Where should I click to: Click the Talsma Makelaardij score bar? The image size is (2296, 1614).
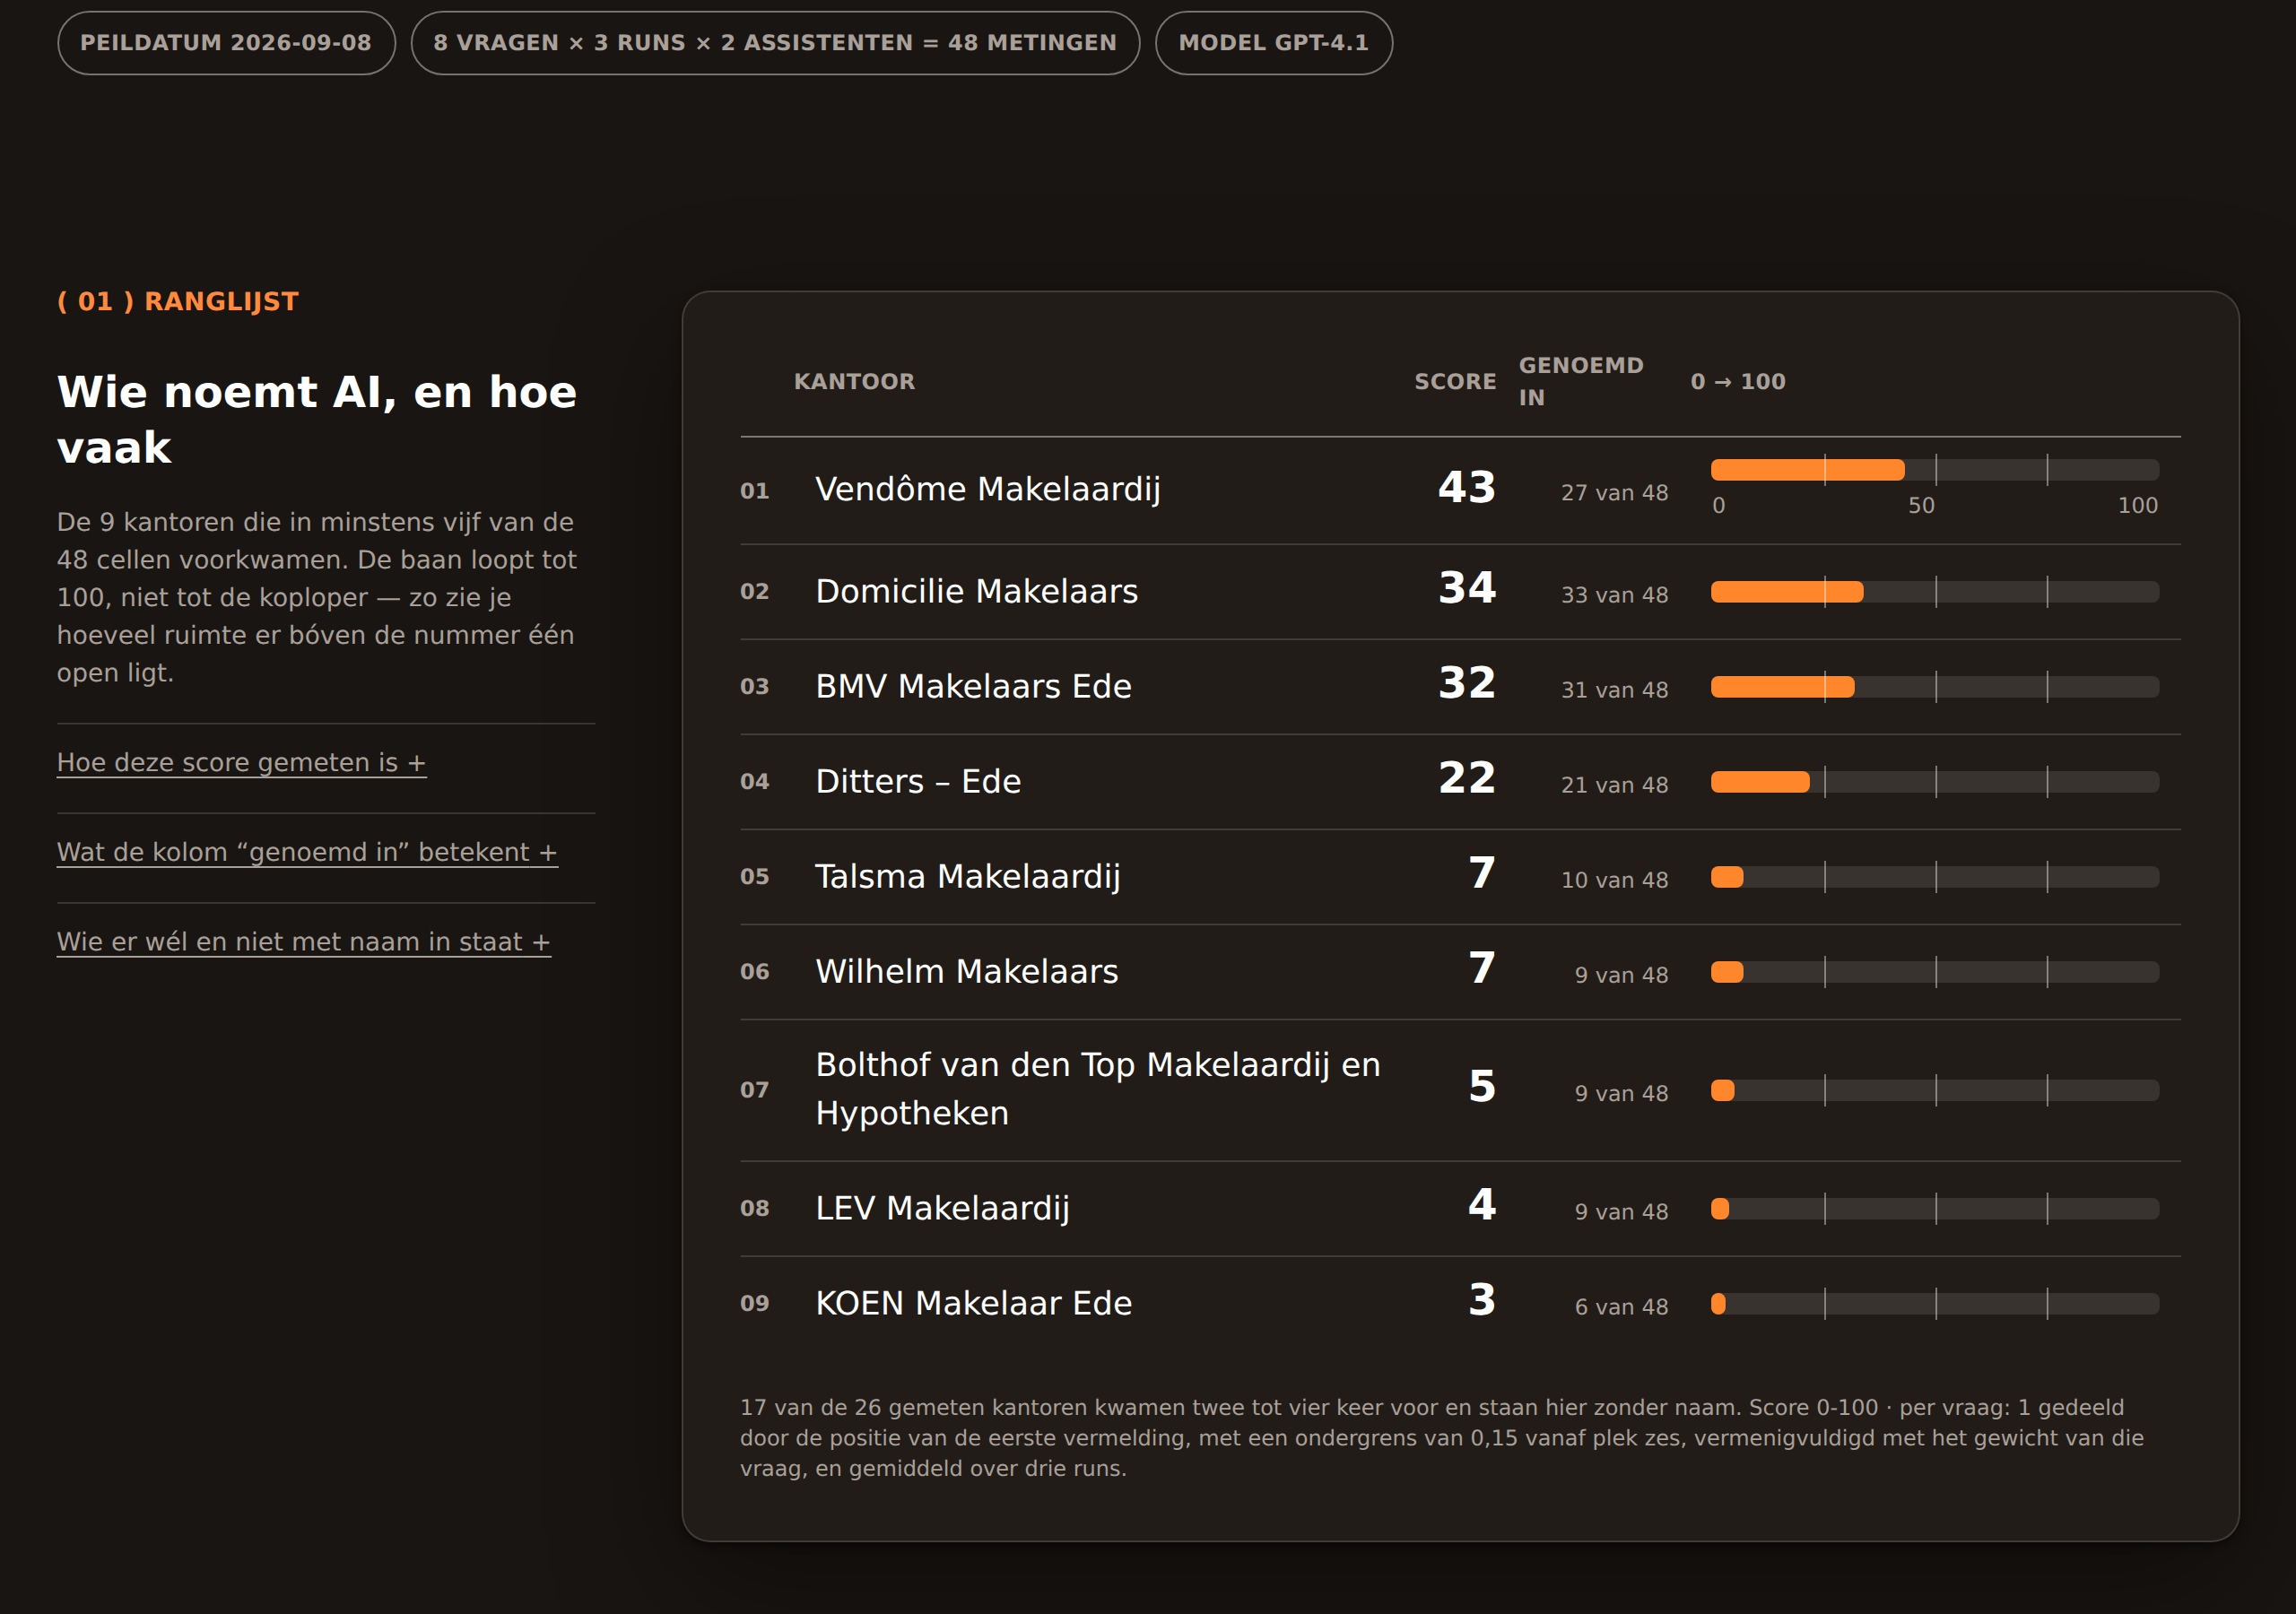click(x=1934, y=877)
